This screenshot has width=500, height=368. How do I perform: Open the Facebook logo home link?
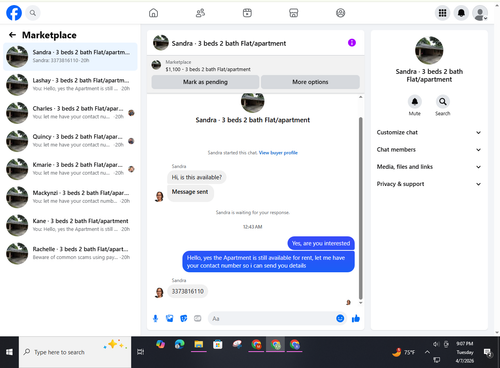click(x=14, y=13)
